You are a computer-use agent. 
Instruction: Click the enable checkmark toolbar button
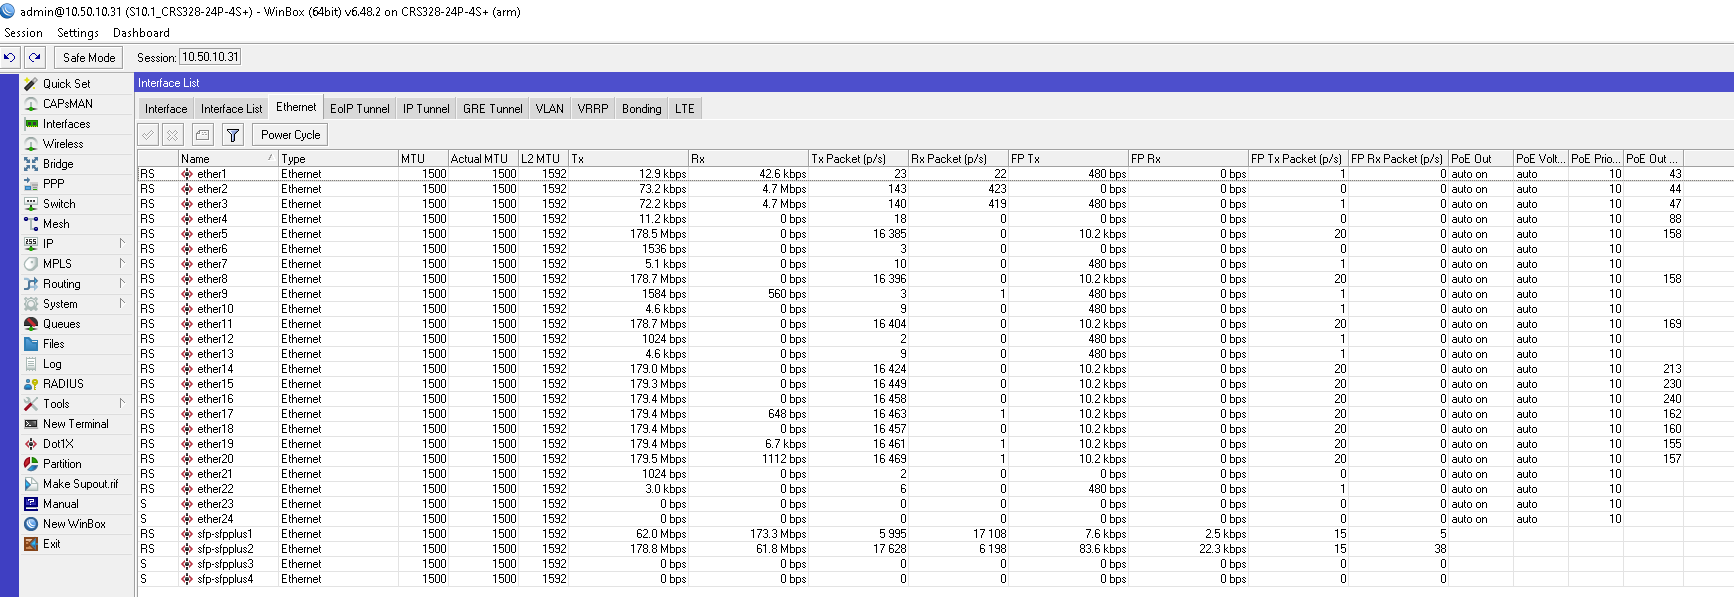pyautogui.click(x=148, y=135)
